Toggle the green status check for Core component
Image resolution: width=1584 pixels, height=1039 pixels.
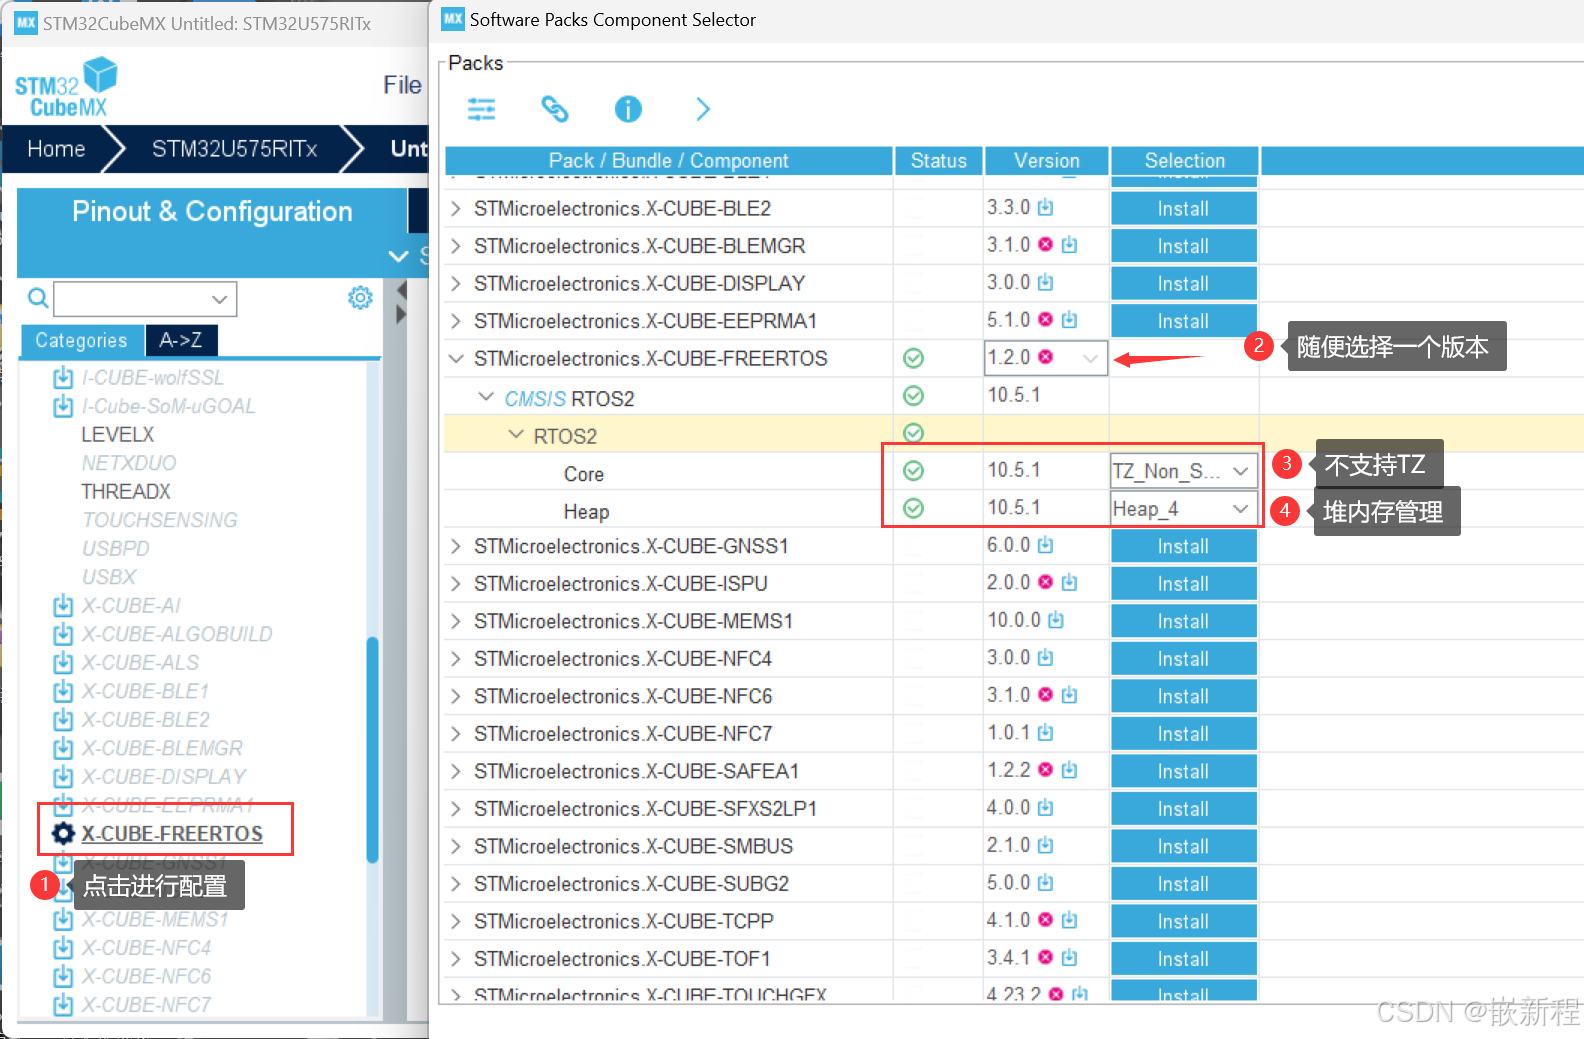(x=913, y=471)
